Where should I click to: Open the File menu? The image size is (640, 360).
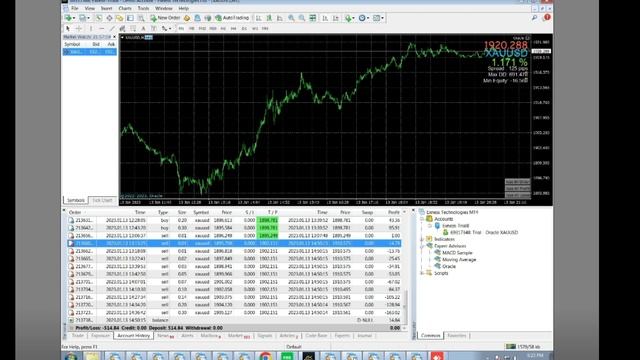tap(75, 8)
